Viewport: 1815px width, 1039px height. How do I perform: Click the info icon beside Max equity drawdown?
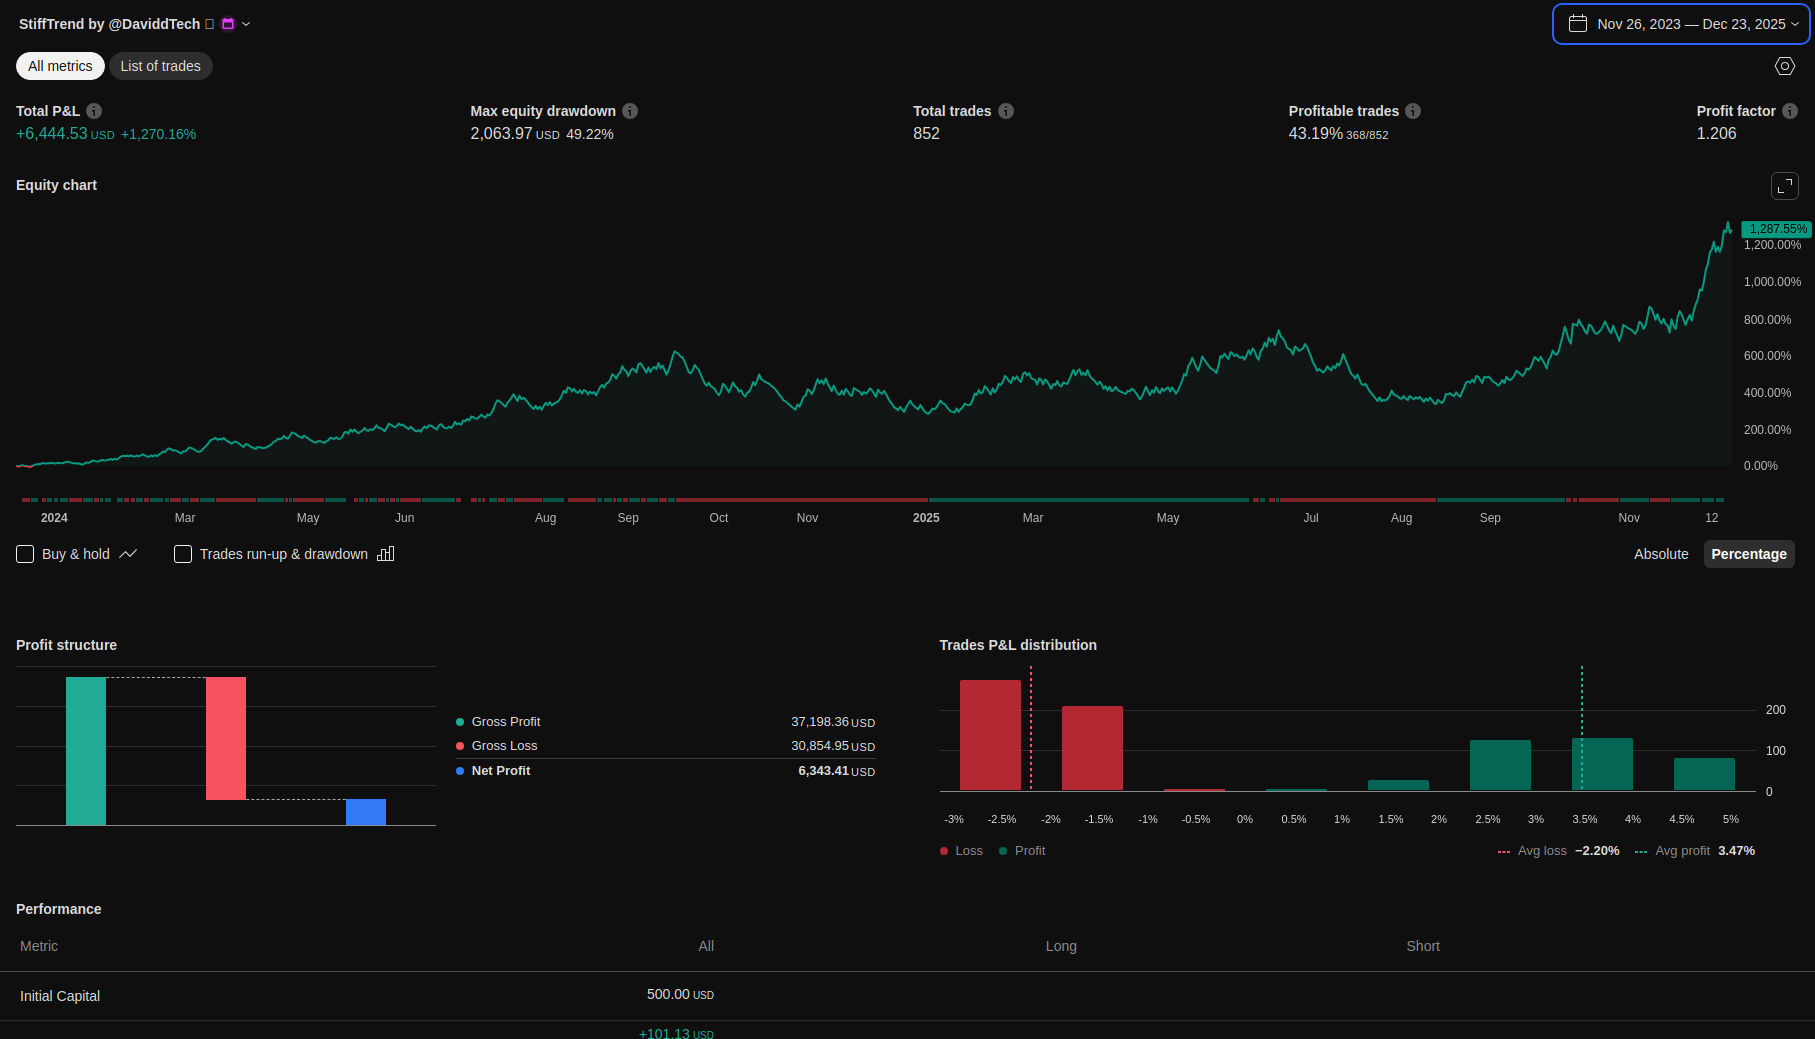(630, 111)
